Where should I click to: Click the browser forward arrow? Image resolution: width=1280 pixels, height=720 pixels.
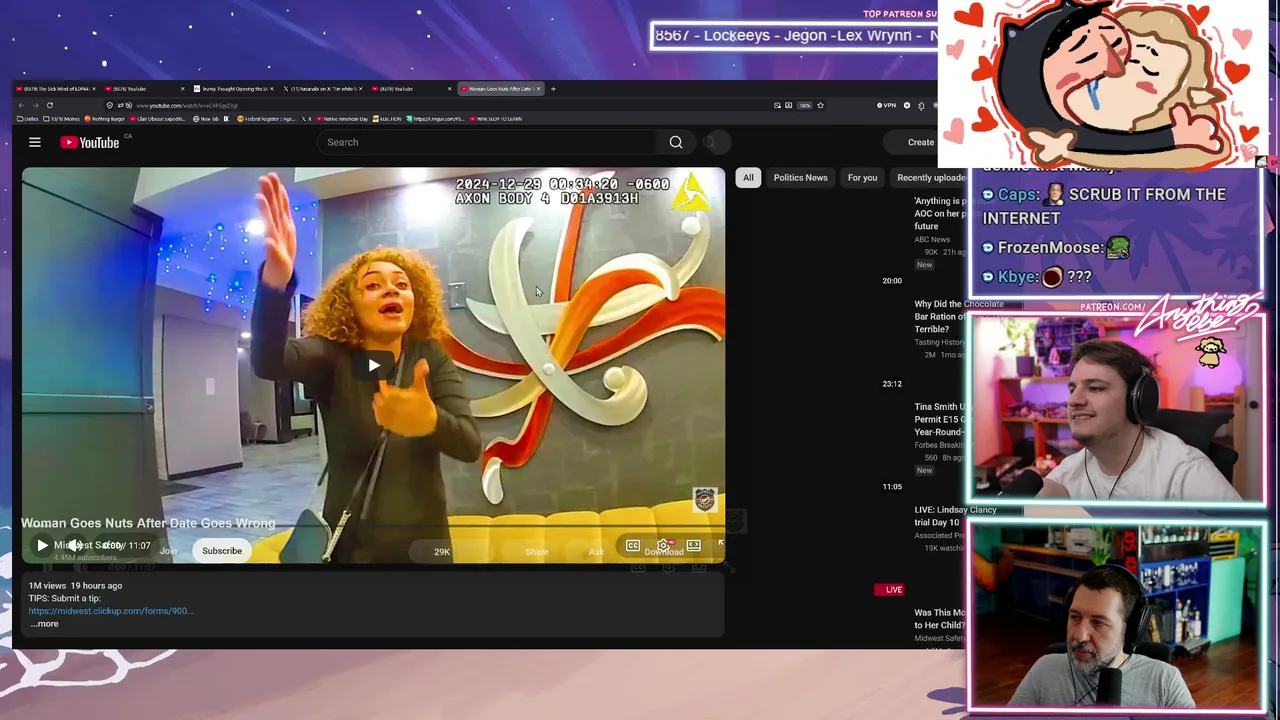click(35, 105)
